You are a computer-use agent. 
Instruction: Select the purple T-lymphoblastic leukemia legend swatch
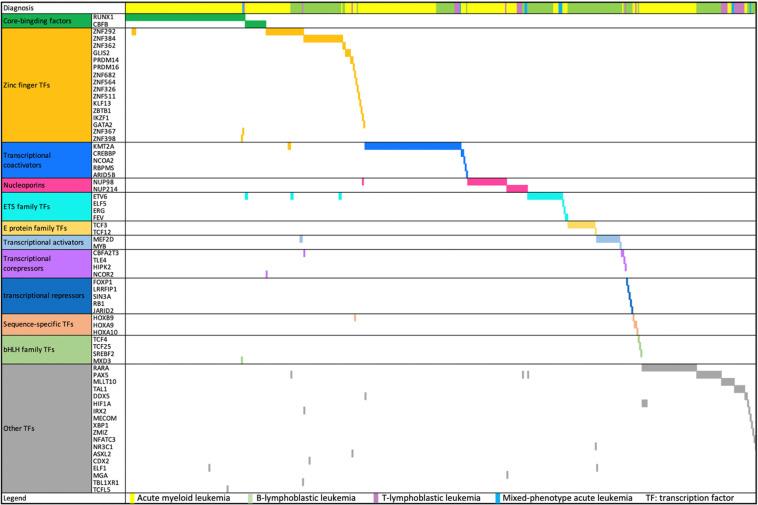click(x=376, y=497)
